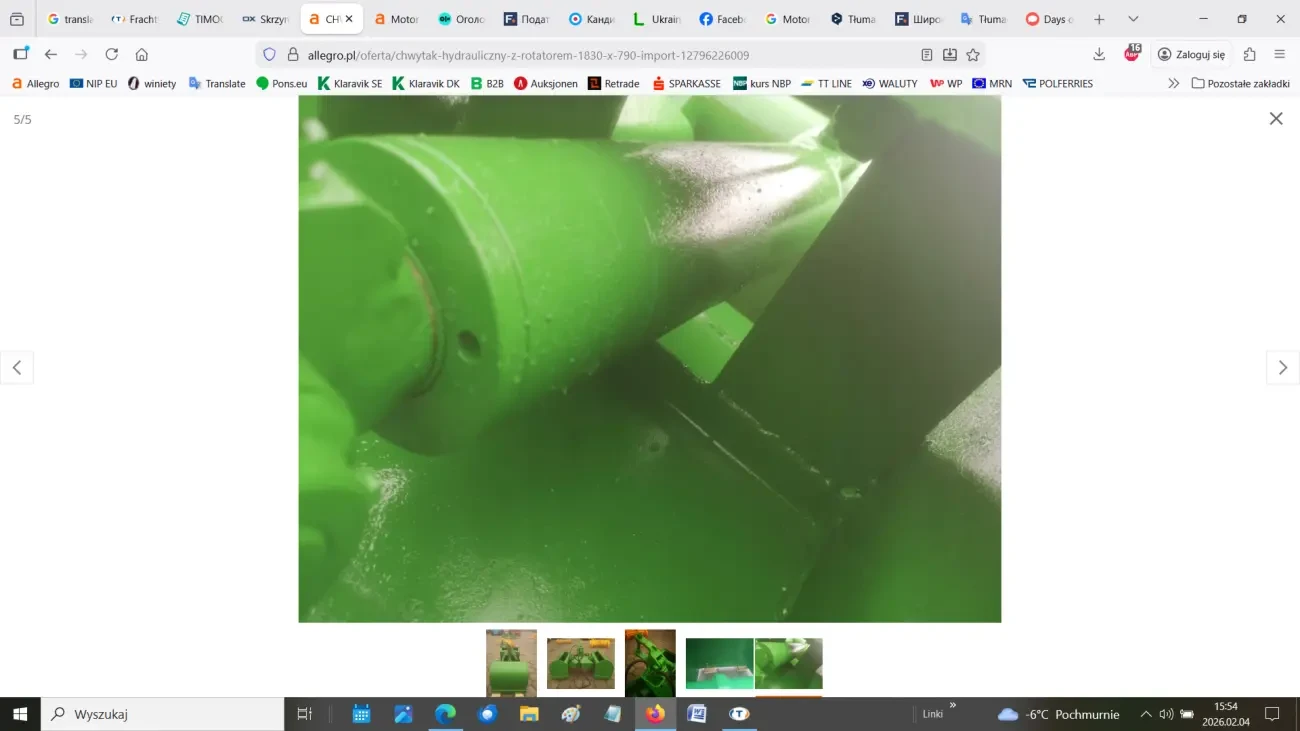
Task: Close the image gallery viewer
Action: click(1275, 119)
